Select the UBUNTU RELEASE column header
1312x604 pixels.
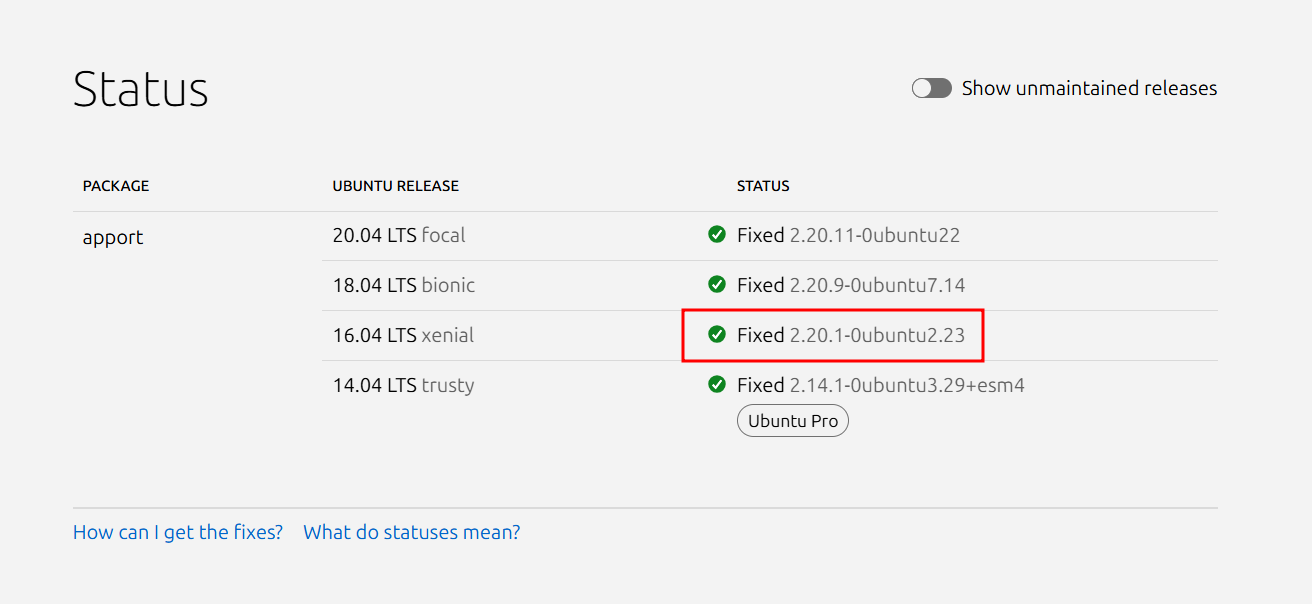[x=396, y=186]
